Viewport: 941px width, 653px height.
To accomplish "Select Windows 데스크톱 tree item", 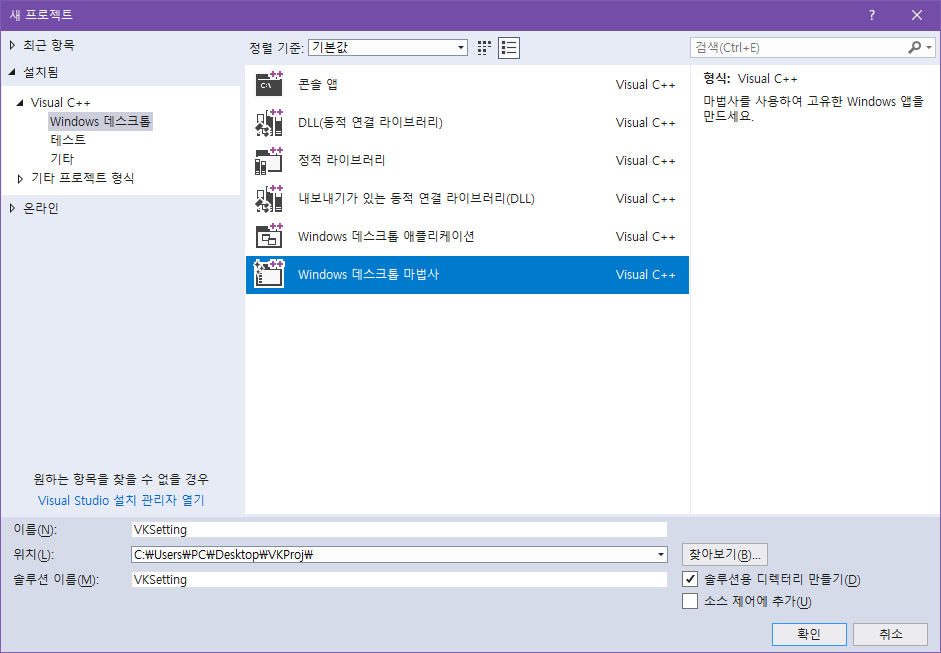I will pos(100,121).
